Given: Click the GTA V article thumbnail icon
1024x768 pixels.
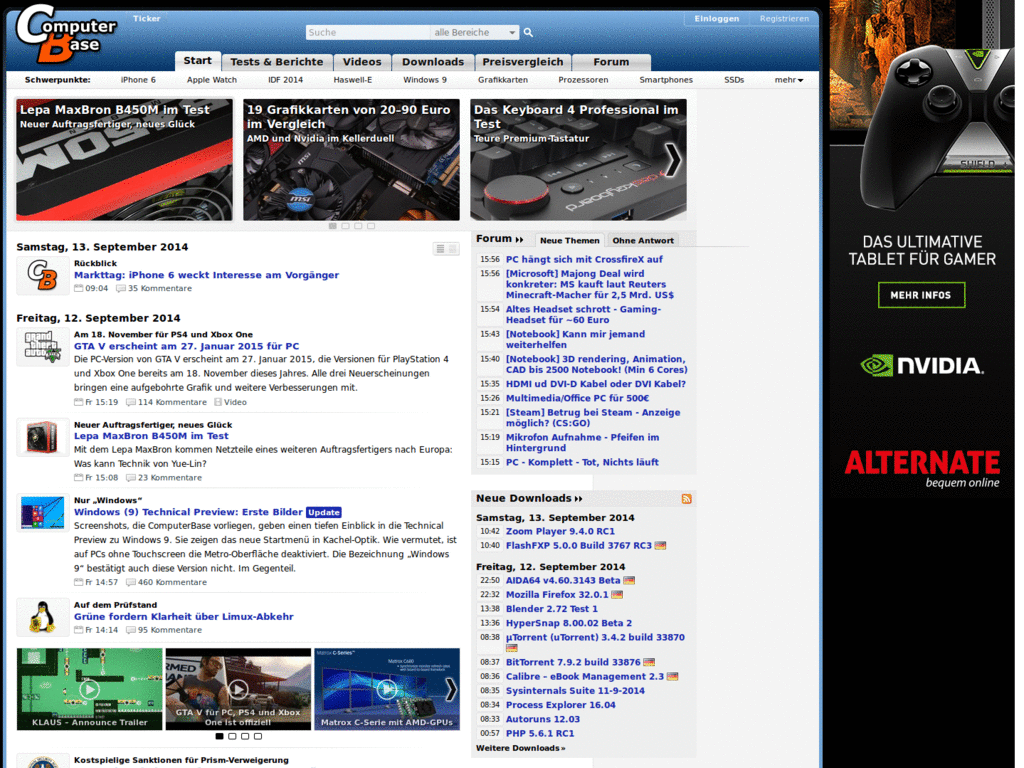Looking at the screenshot, I should coord(42,347).
